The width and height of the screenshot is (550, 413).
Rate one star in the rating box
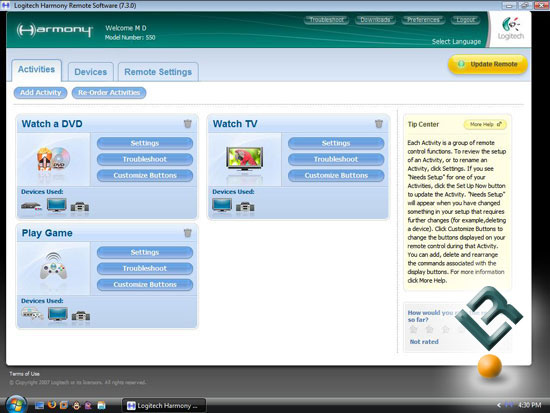point(414,329)
